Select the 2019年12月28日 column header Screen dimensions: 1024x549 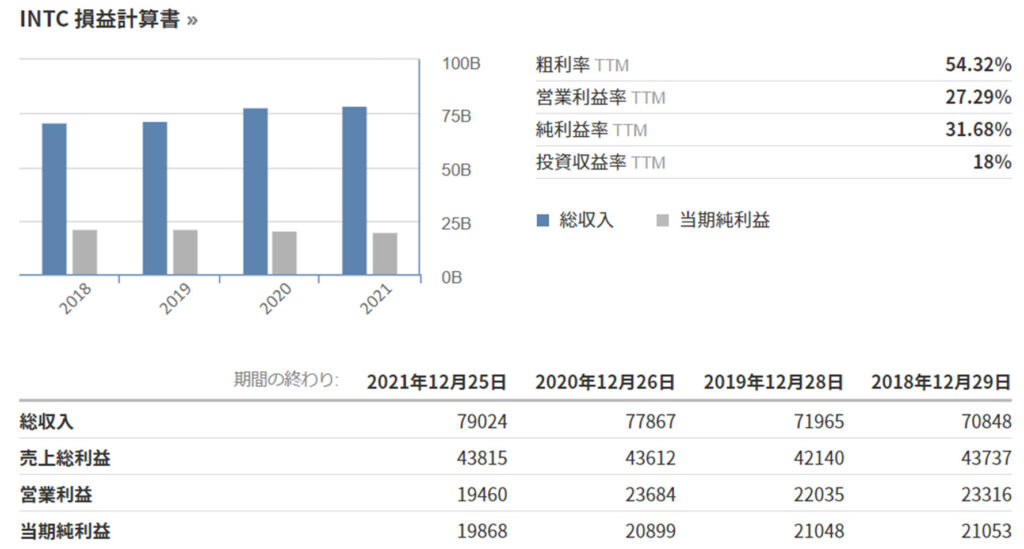tap(773, 382)
